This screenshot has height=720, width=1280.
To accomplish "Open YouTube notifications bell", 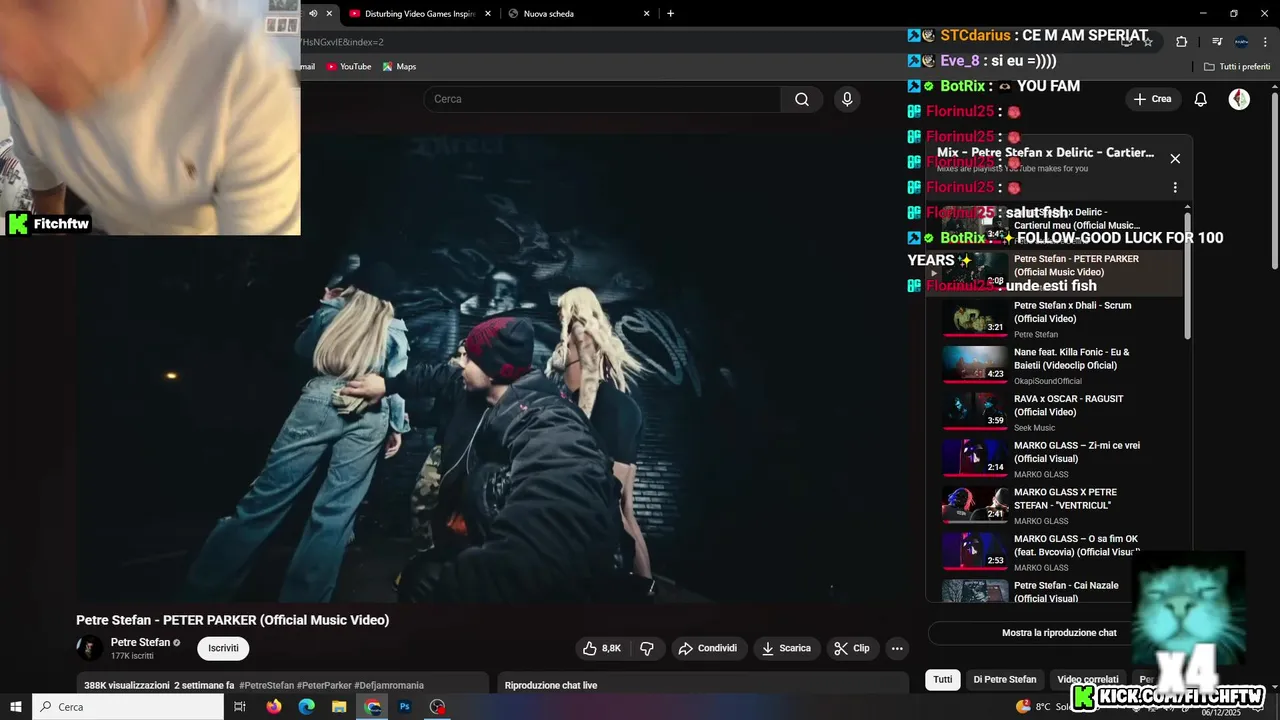I will [1201, 99].
